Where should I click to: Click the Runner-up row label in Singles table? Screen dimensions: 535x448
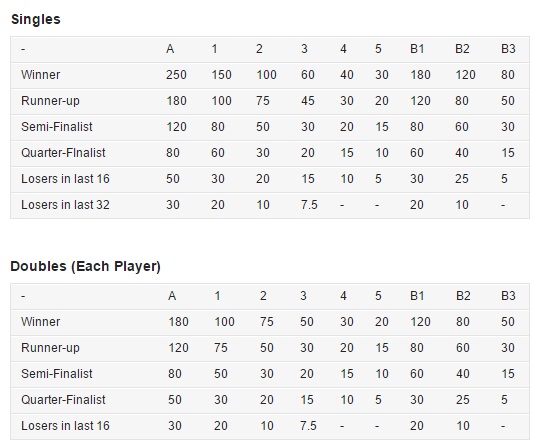[50, 101]
